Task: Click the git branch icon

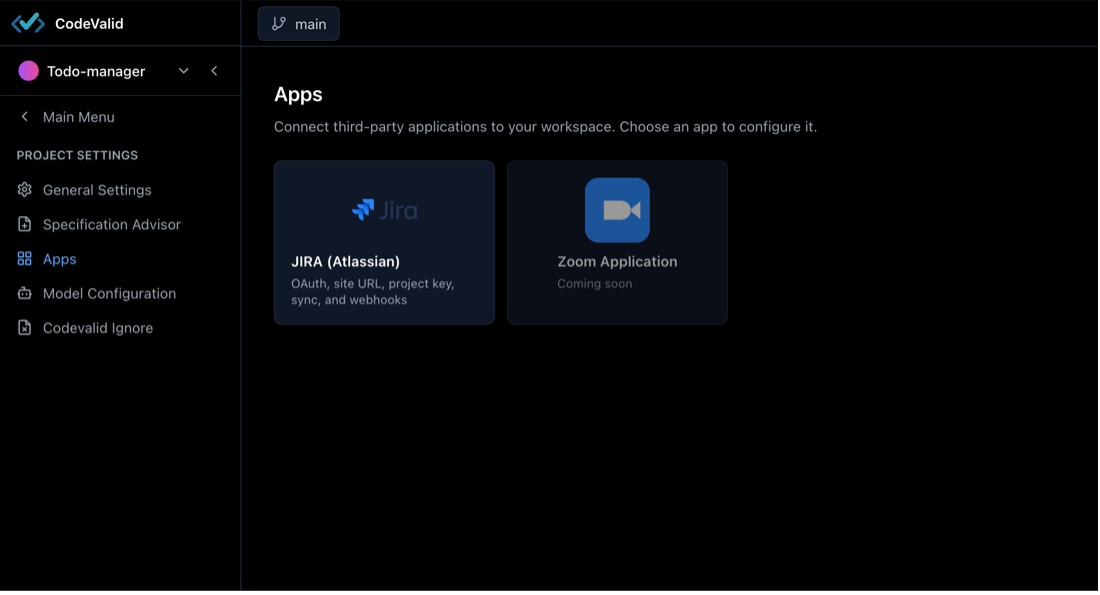Action: [279, 24]
